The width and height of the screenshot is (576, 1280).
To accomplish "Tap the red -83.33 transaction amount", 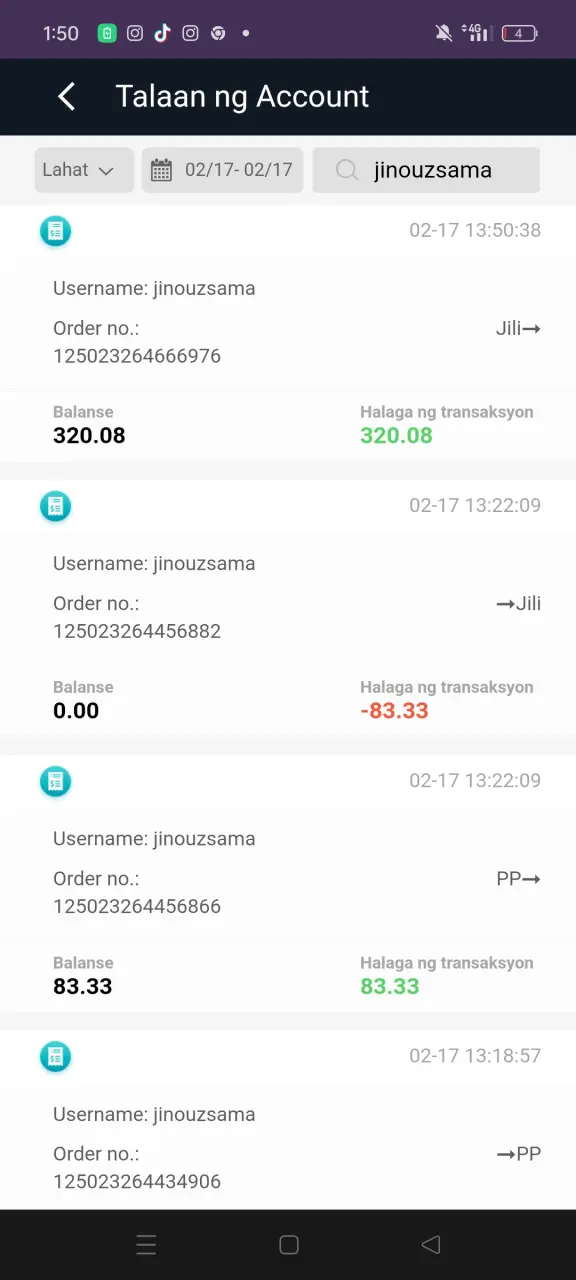I will (x=394, y=711).
